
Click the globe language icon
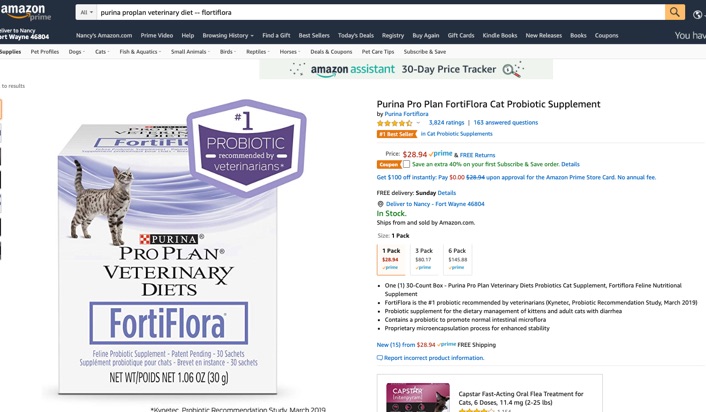697,15
